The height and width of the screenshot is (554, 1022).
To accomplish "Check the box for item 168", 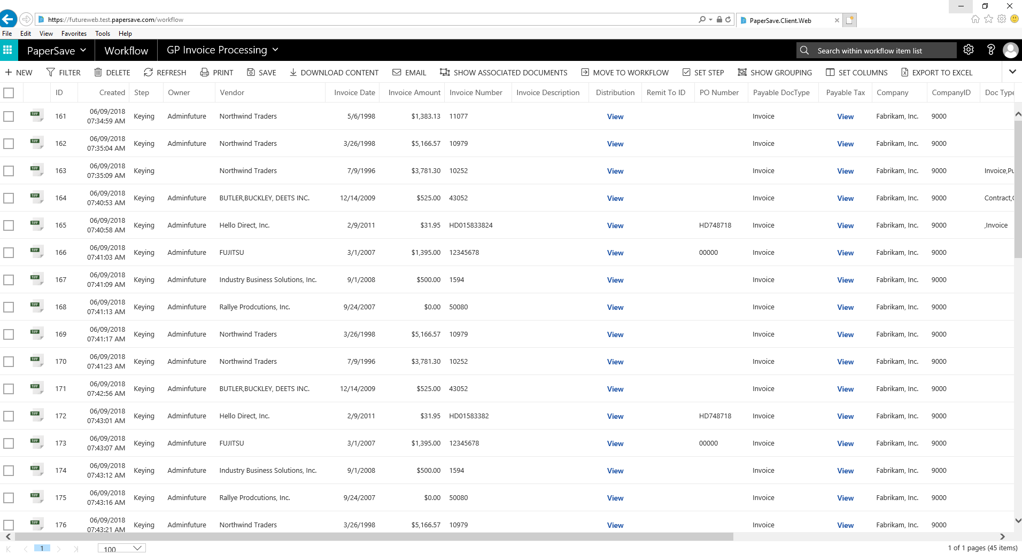I will click(x=8, y=307).
